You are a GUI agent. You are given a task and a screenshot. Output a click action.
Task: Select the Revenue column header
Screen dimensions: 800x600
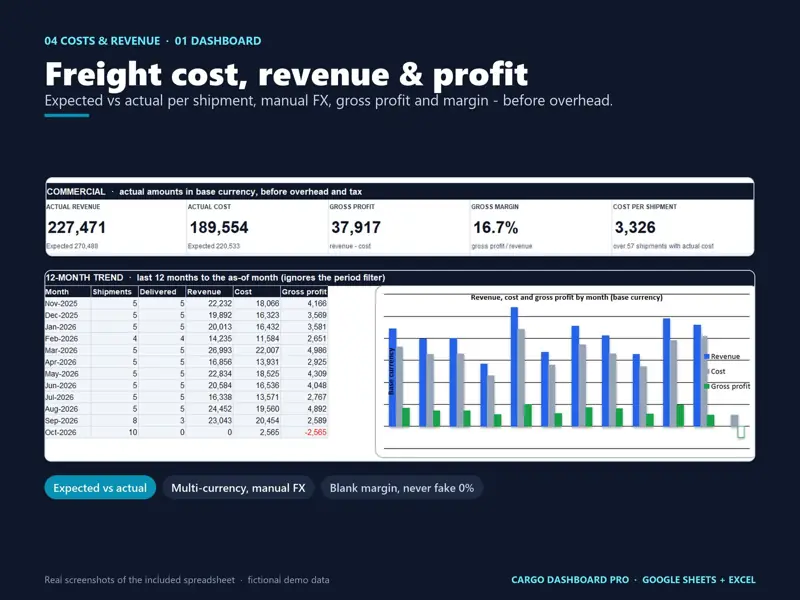pos(209,292)
